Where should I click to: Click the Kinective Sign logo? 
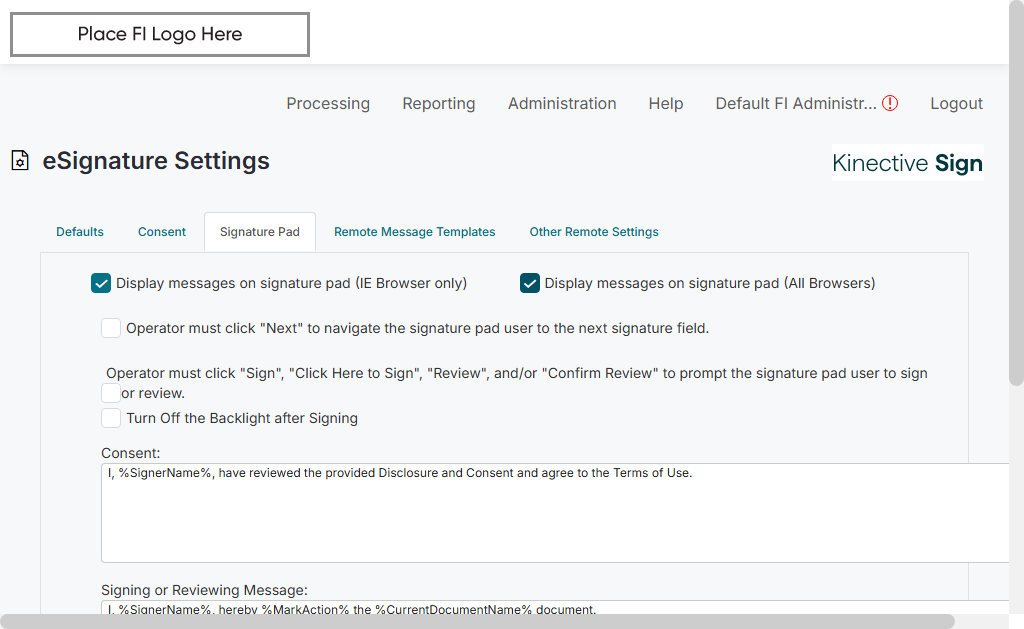point(907,163)
